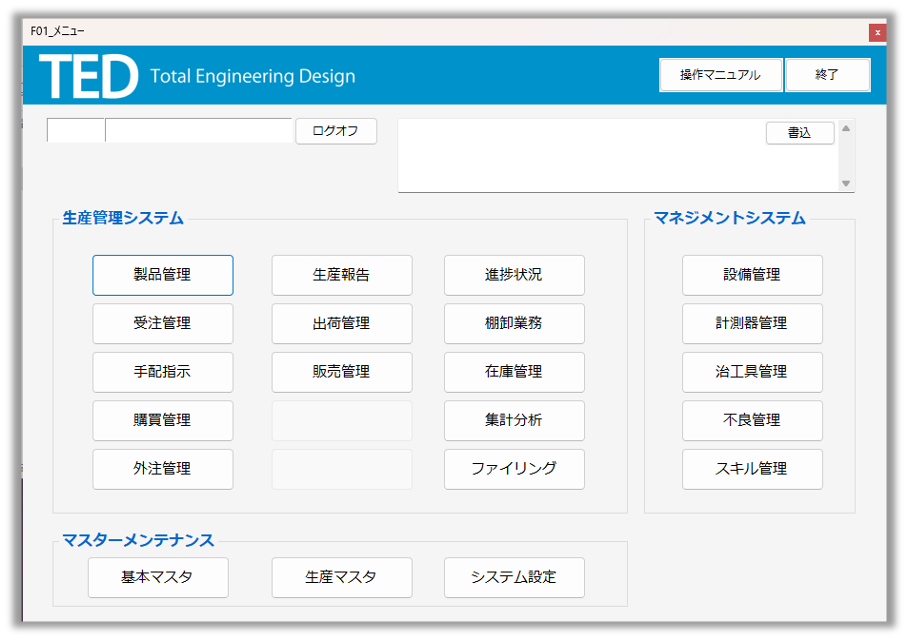Launch 棚卸業務 module

click(513, 323)
